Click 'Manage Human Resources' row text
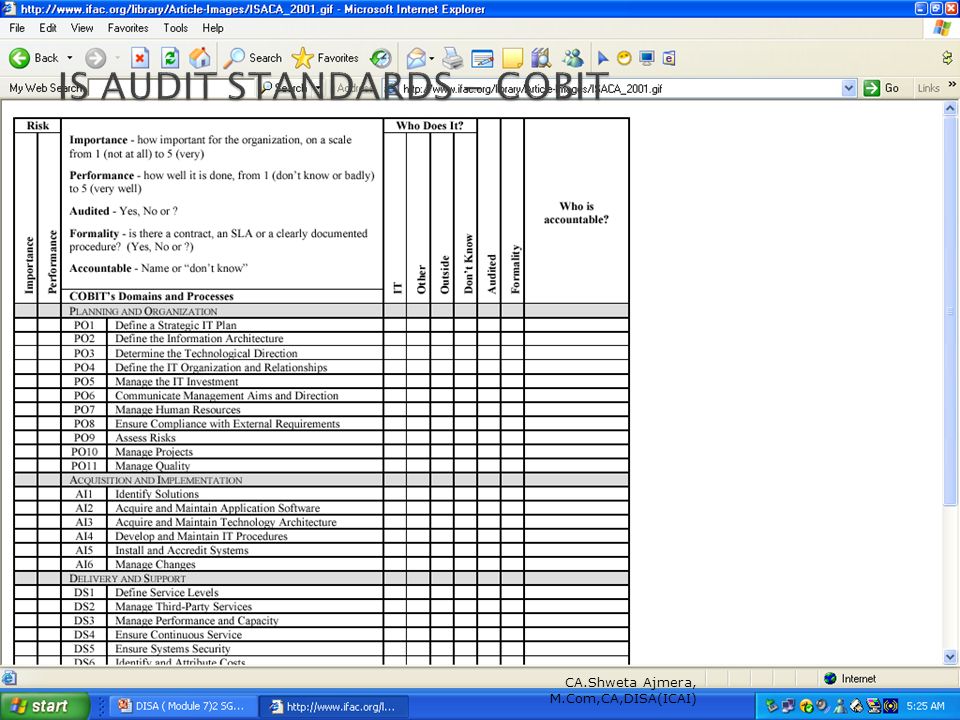 (x=178, y=410)
